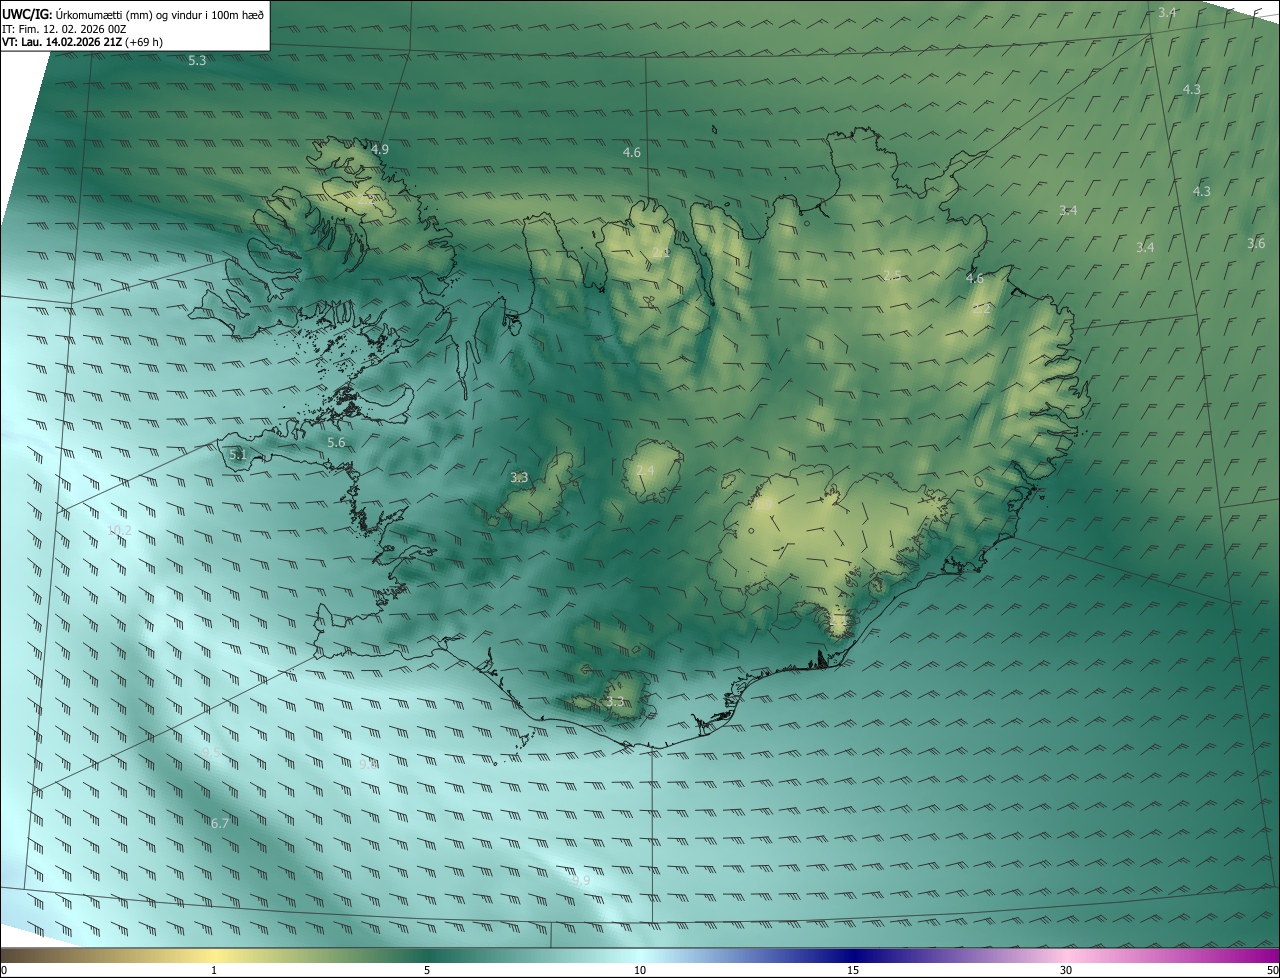This screenshot has height=978, width=1280.
Task: Click the 3.6 value label
Action: coord(1256,243)
